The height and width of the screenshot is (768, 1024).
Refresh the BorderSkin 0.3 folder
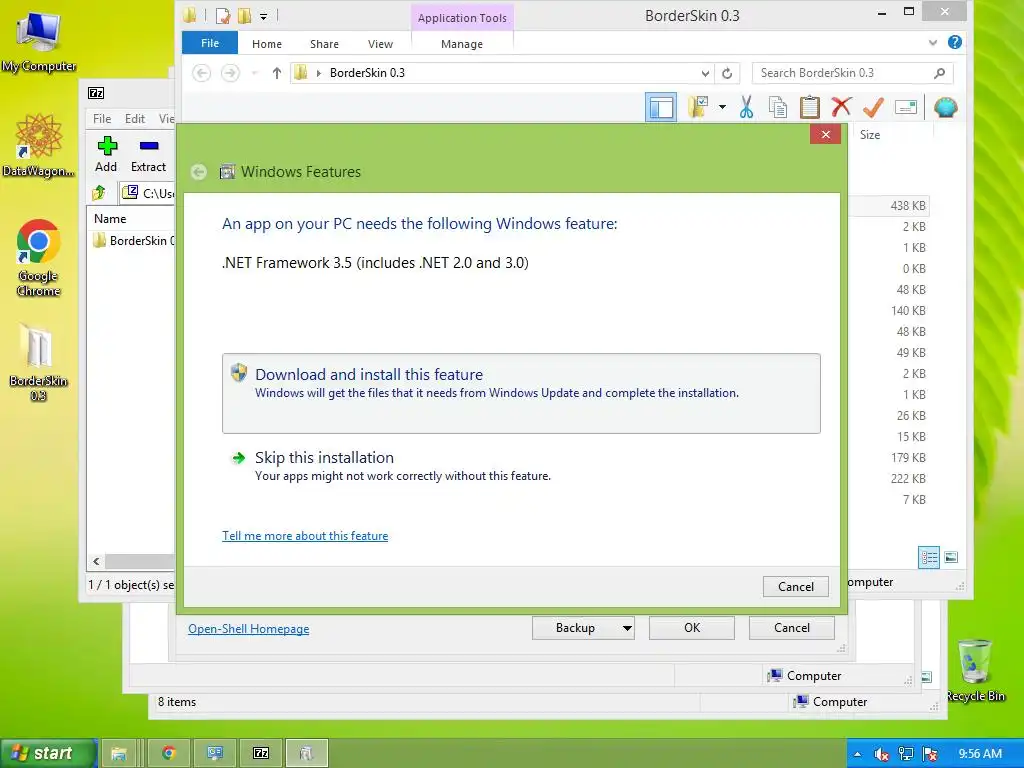point(727,73)
